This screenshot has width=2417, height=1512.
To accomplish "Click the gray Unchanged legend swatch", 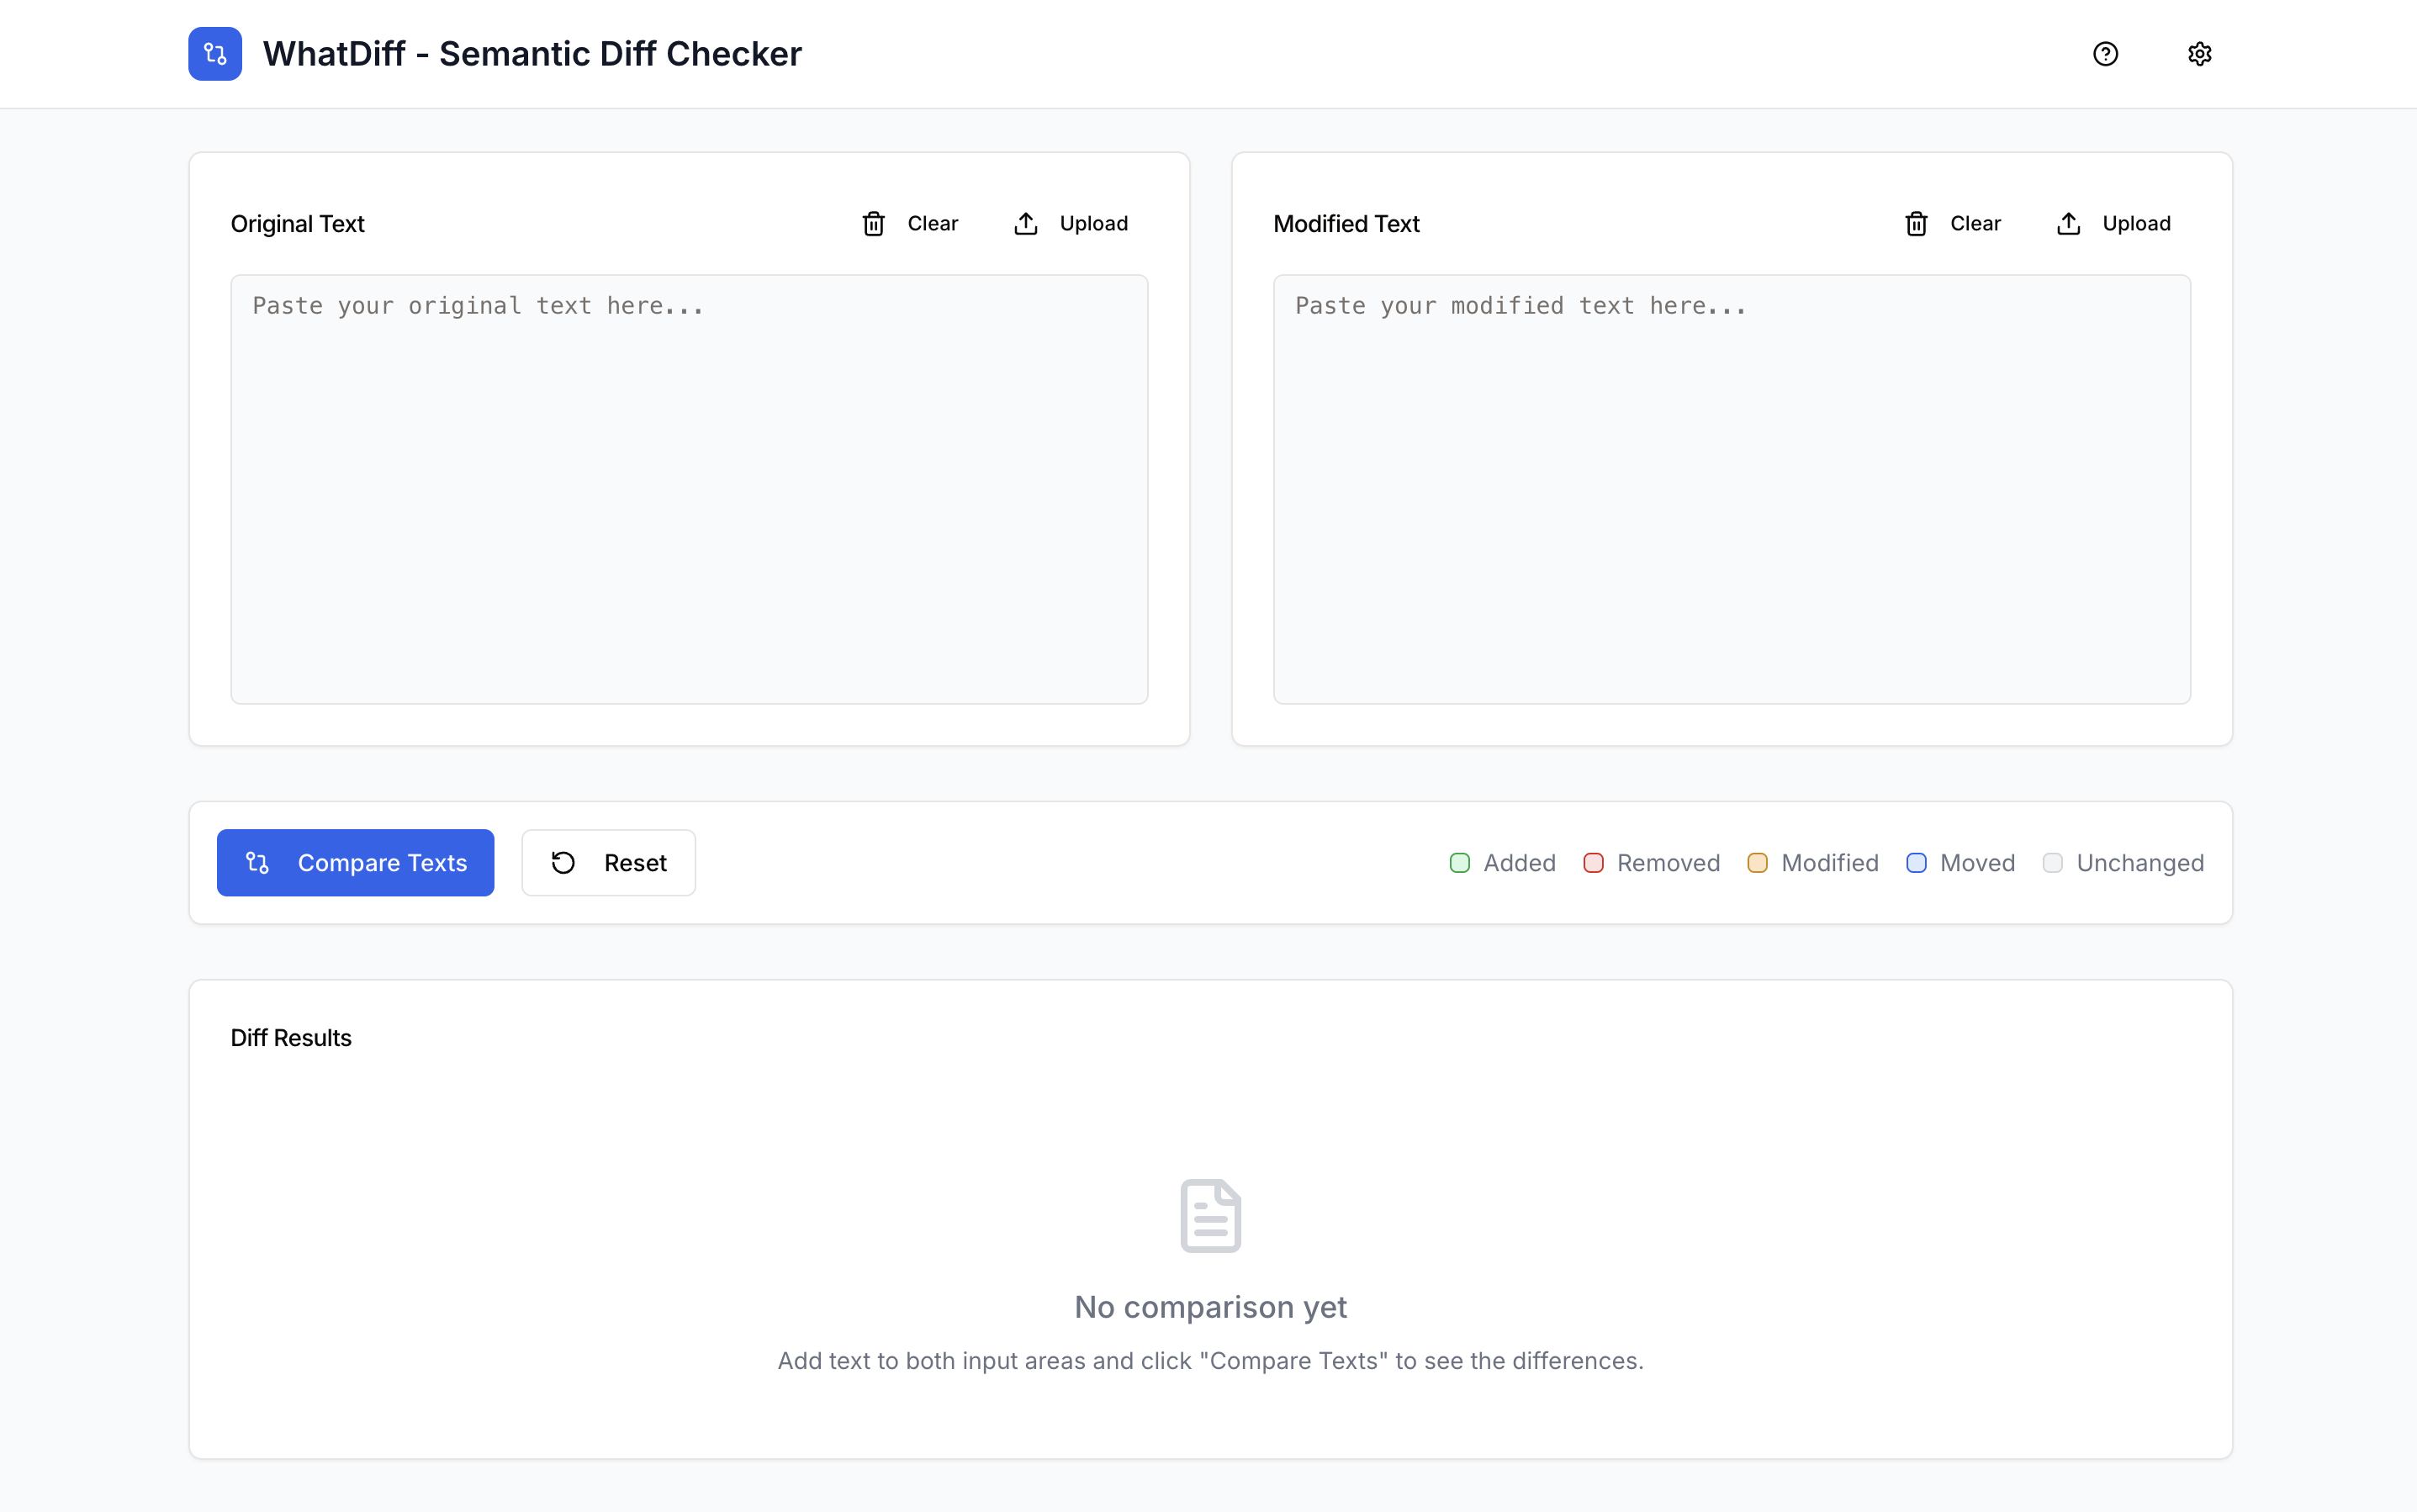I will point(2052,863).
